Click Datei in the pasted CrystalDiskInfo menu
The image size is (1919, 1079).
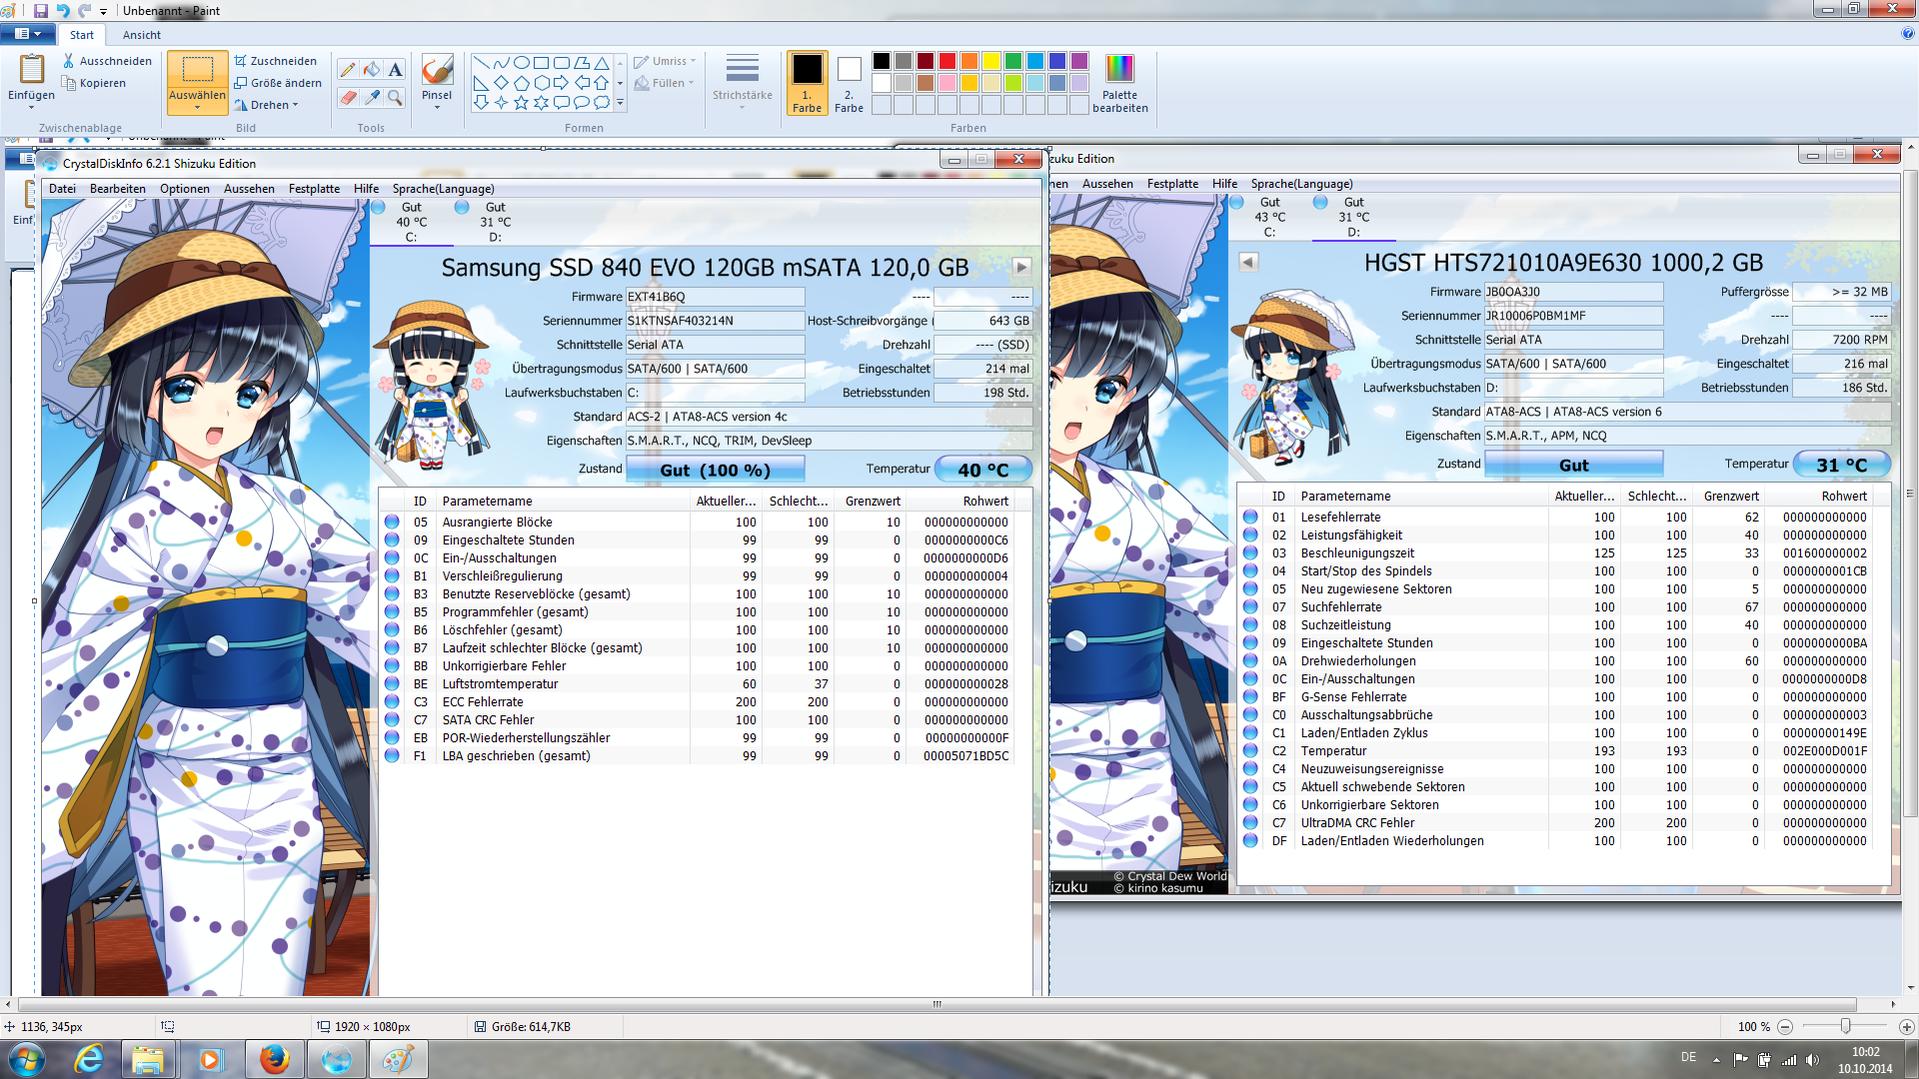click(62, 189)
